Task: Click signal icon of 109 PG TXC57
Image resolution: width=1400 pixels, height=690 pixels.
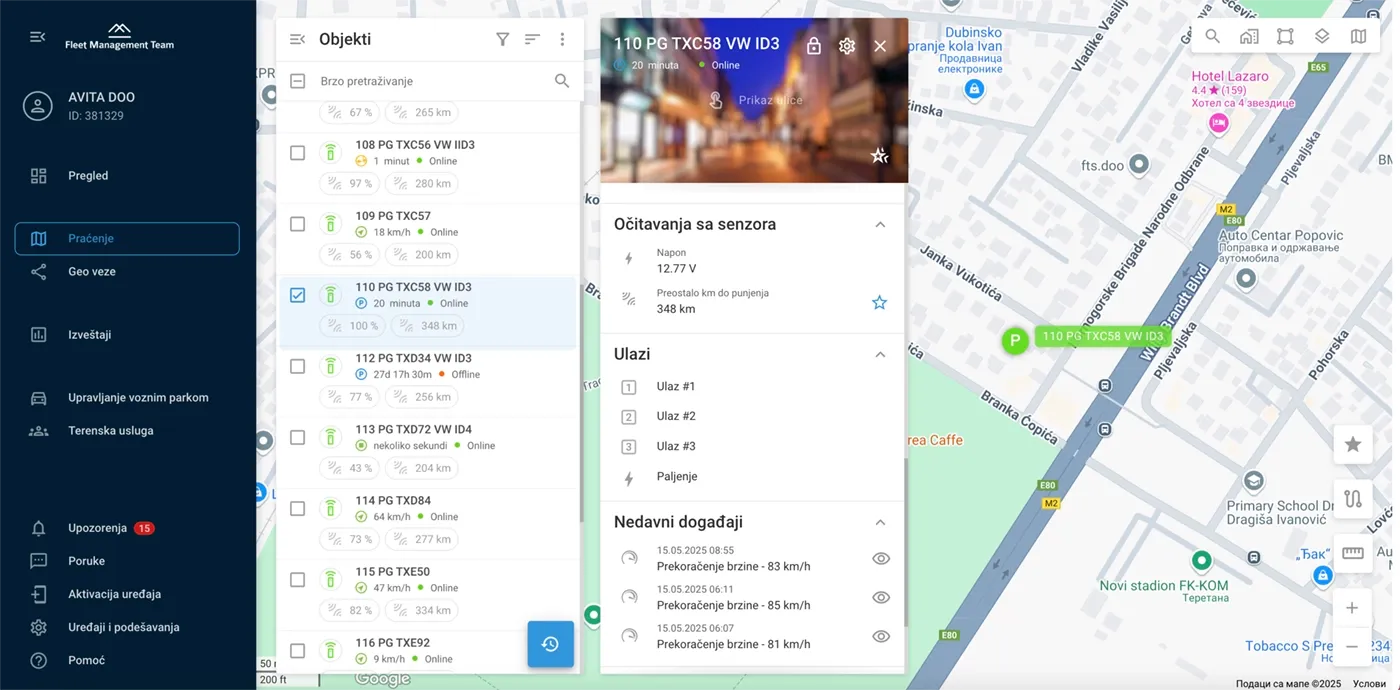Action: point(330,224)
